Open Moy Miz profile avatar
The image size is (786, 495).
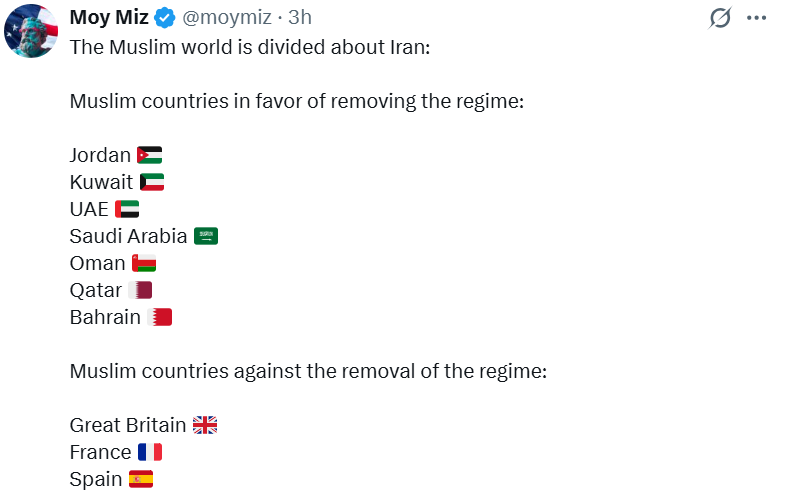[x=30, y=31]
